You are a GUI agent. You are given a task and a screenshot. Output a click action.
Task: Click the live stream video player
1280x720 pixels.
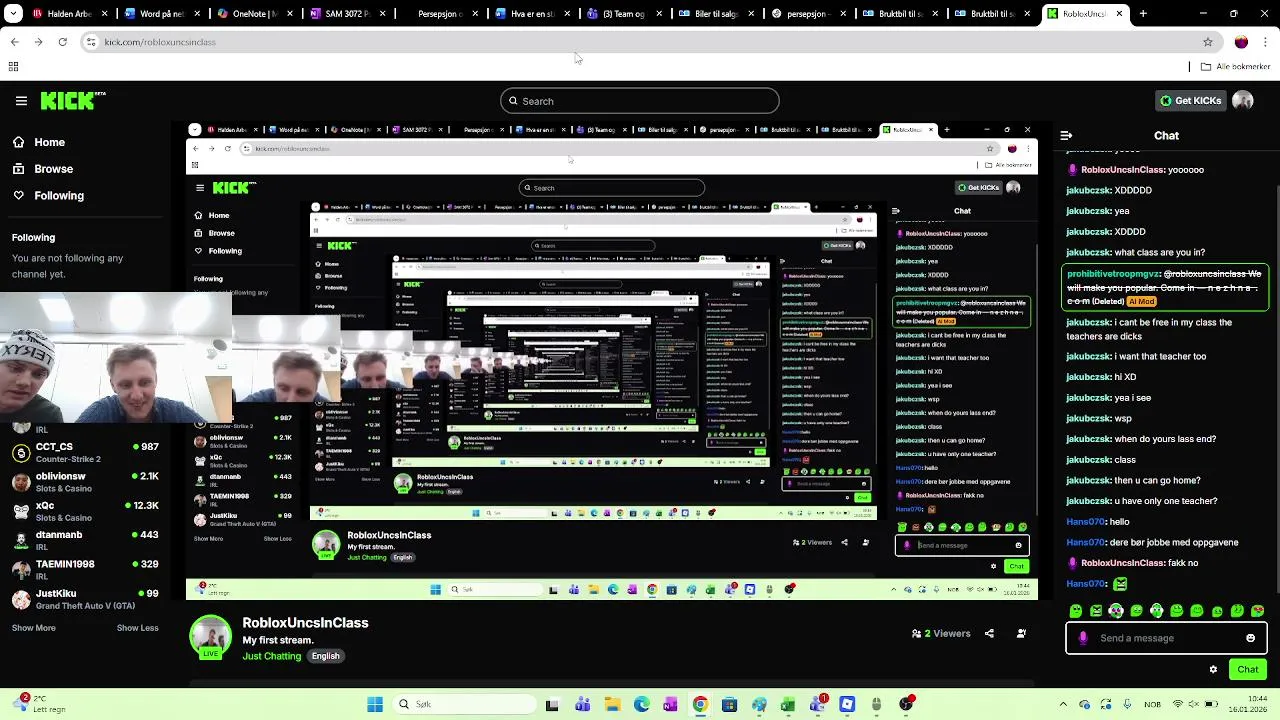click(612, 361)
